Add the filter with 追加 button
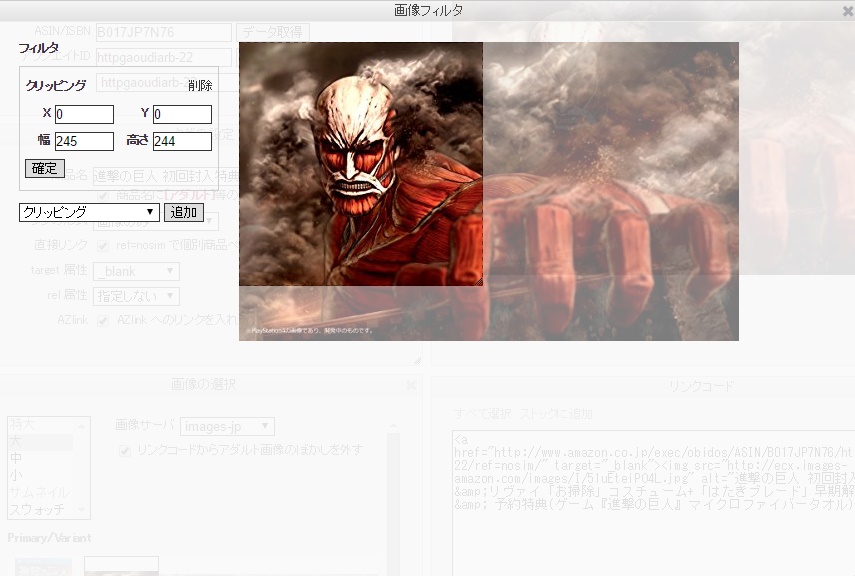855x576 pixels. click(184, 212)
